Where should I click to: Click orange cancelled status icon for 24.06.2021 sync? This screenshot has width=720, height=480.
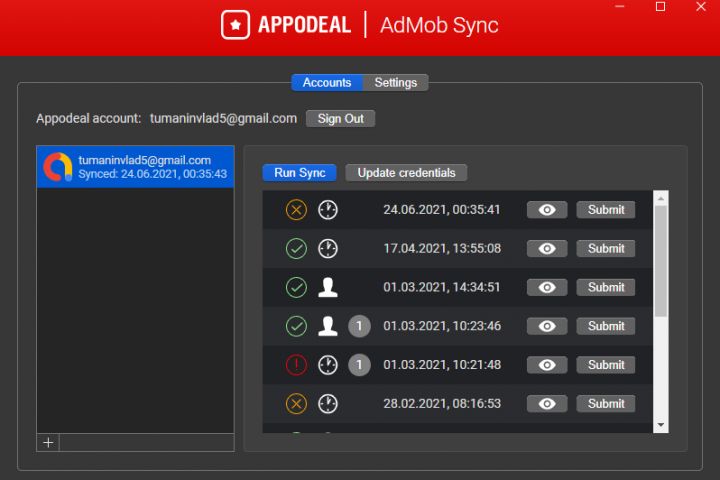tap(296, 210)
